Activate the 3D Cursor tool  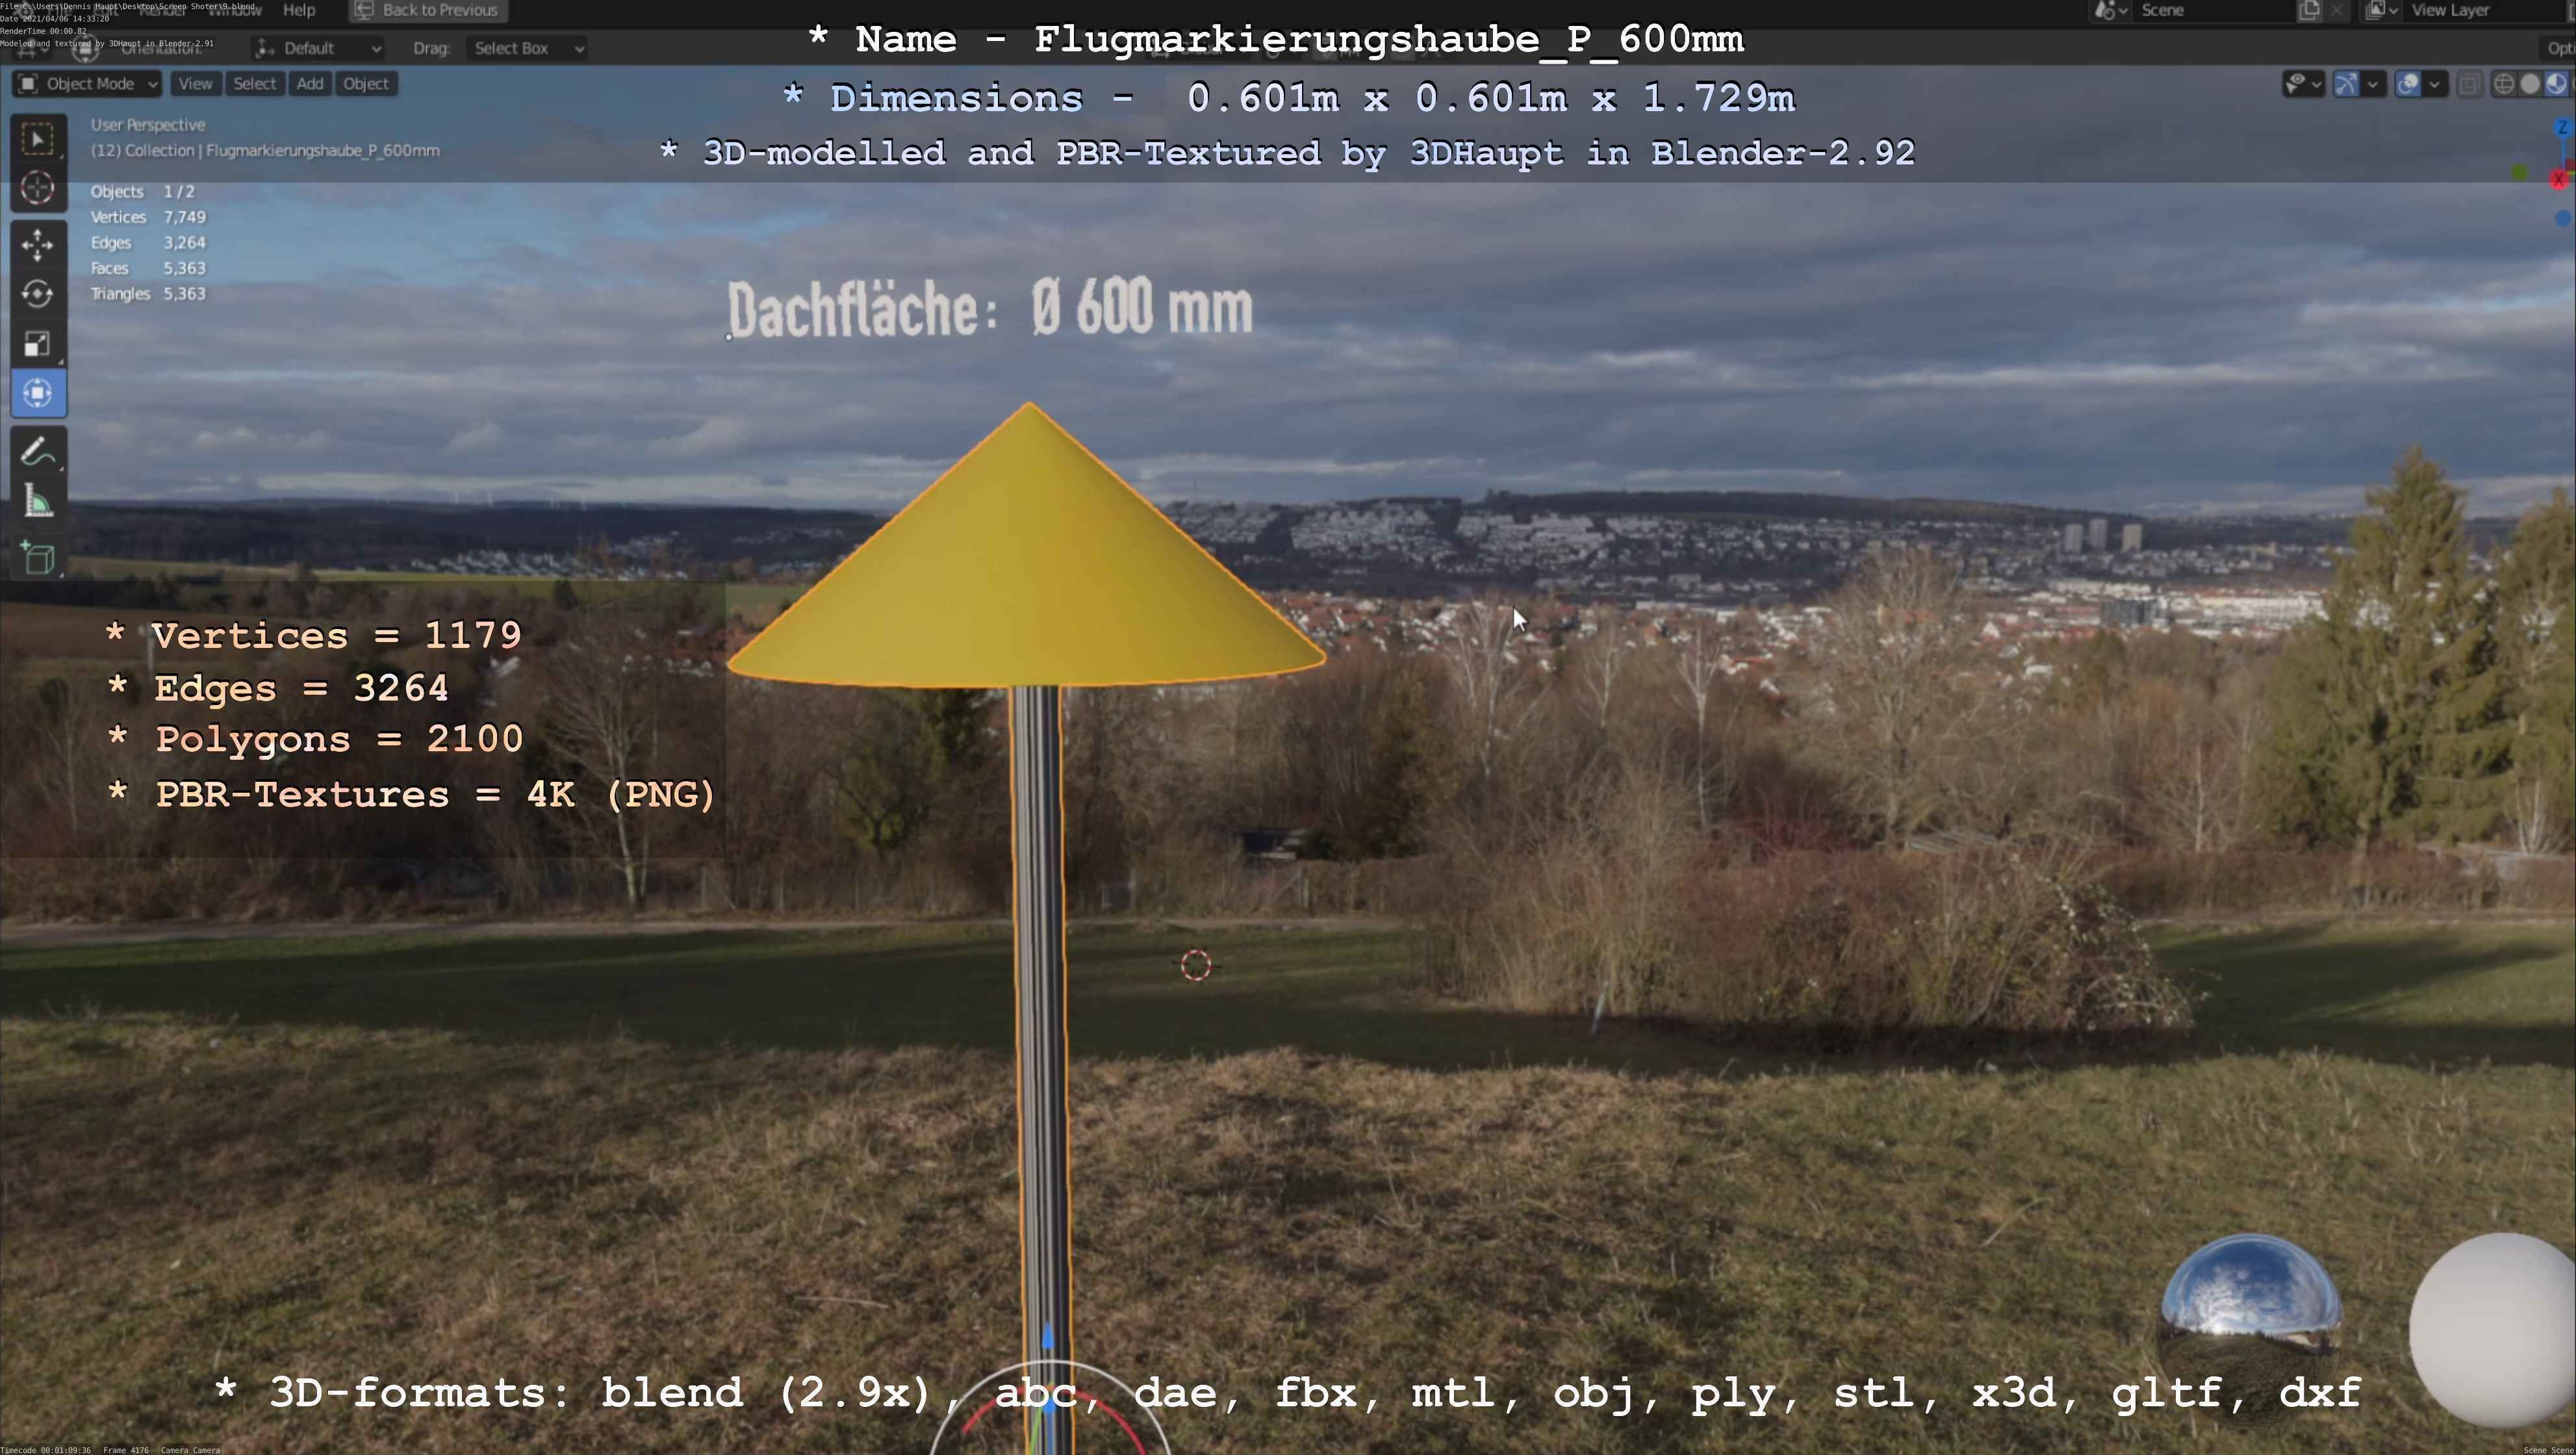(x=38, y=187)
